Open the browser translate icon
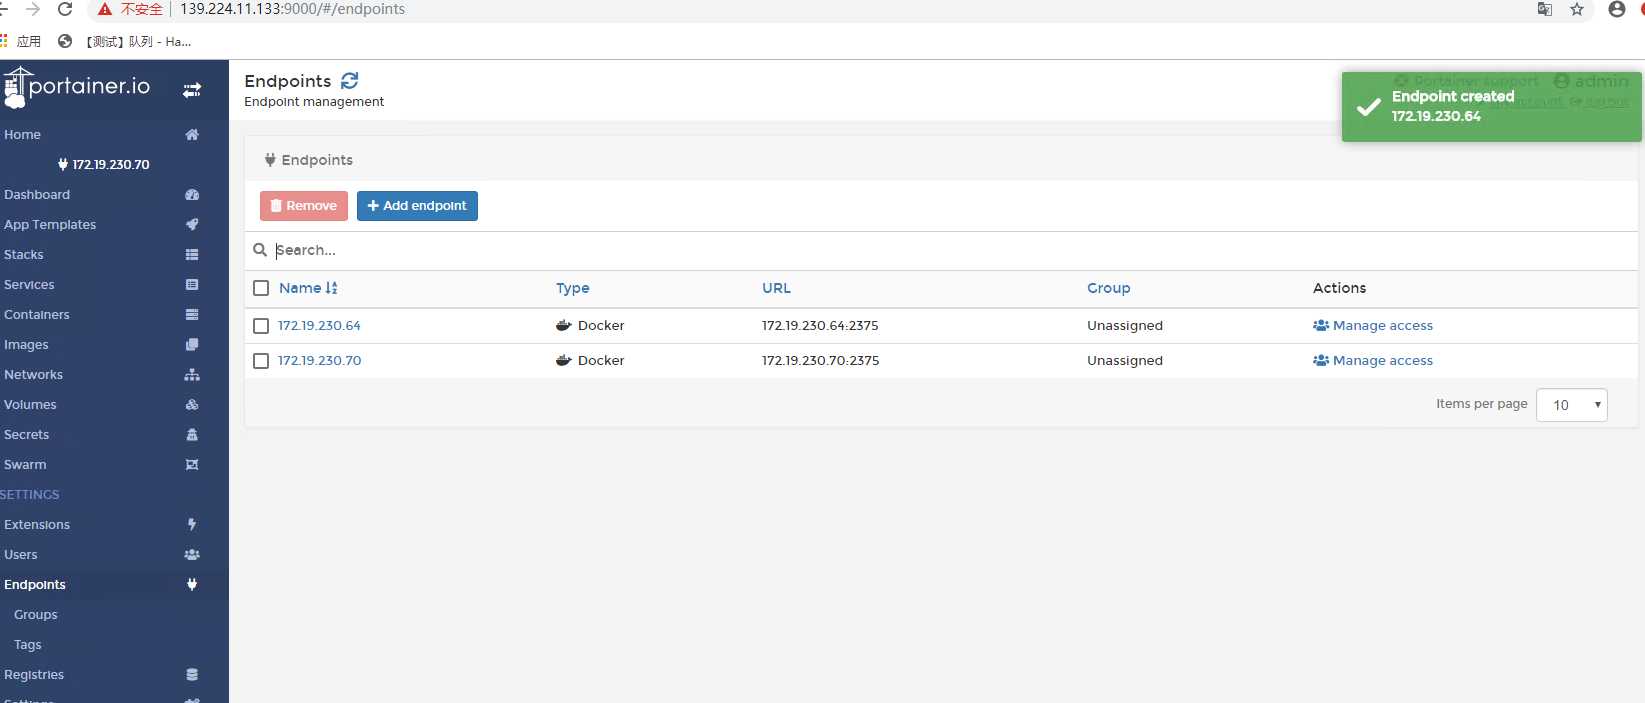The image size is (1645, 703). [1545, 9]
